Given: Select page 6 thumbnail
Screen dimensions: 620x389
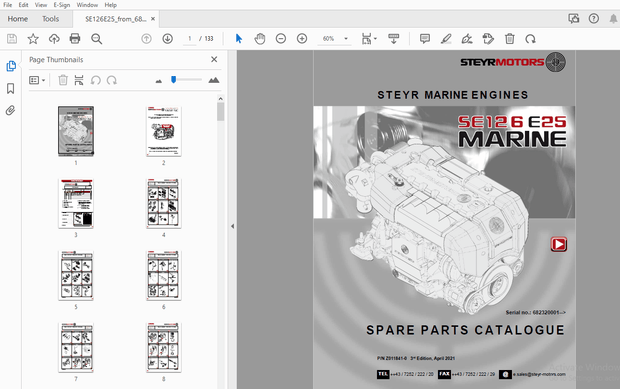Looking at the screenshot, I should [164, 275].
